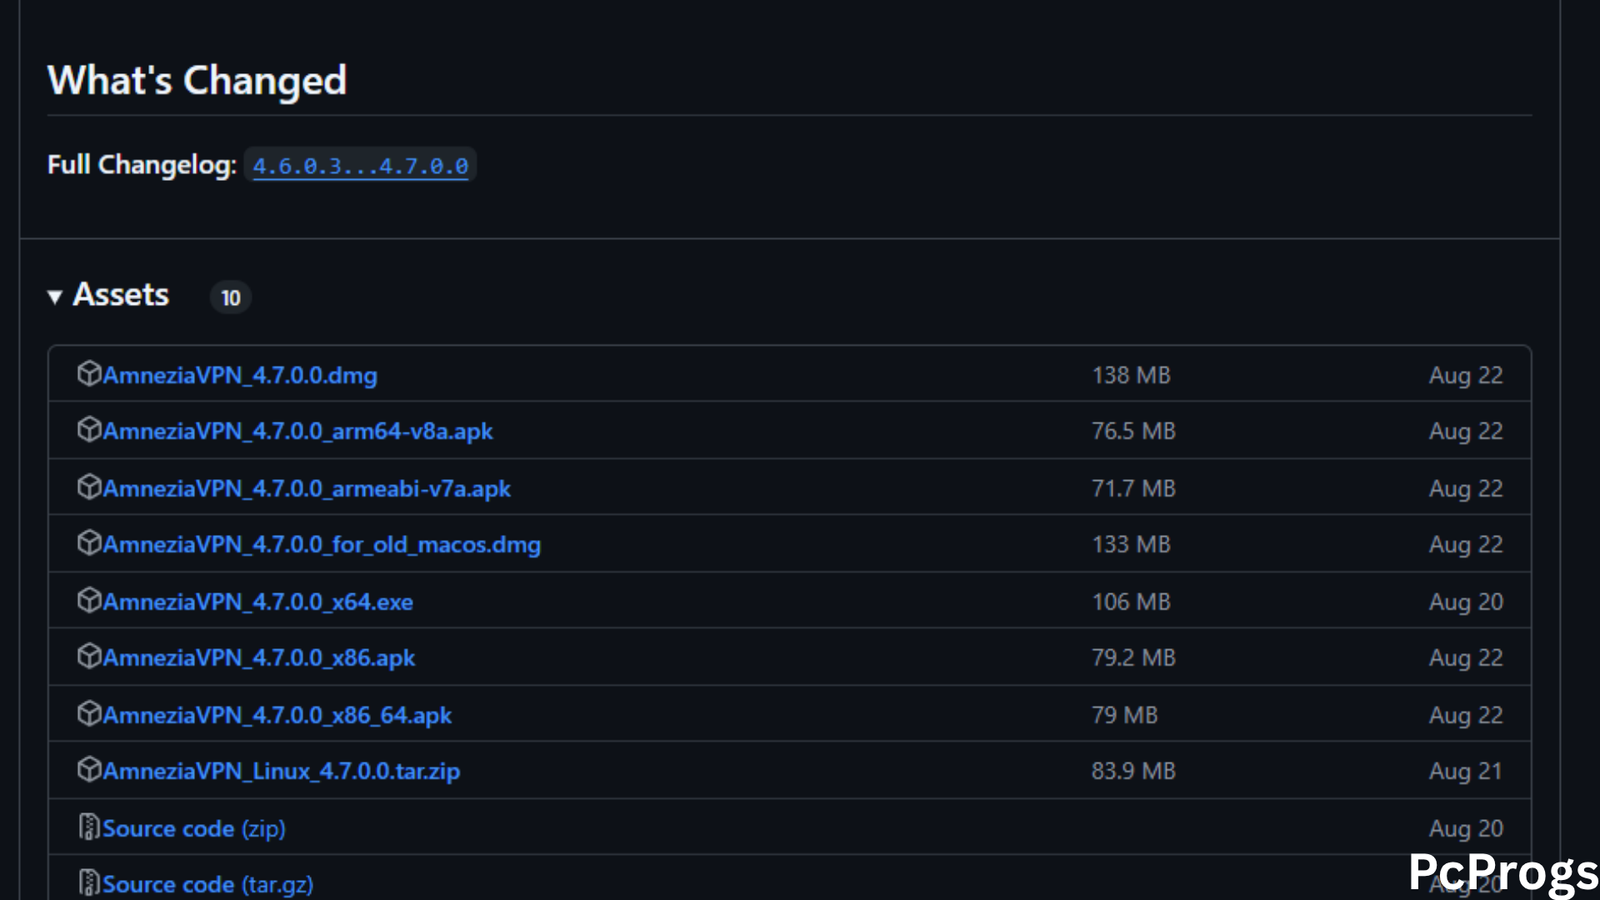The height and width of the screenshot is (900, 1600).
Task: Click the Full Changelog label
Action: coord(142,164)
